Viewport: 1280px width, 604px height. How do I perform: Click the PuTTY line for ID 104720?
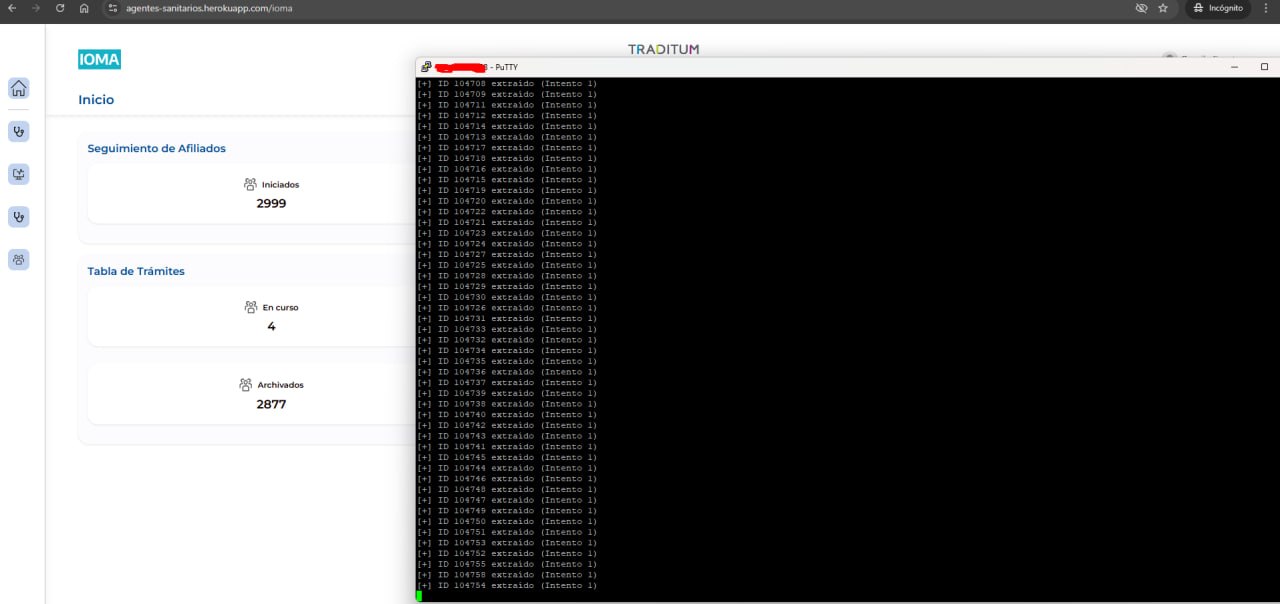[507, 201]
